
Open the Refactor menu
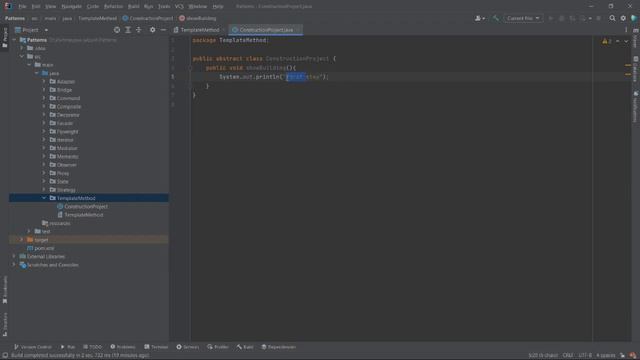point(113,6)
